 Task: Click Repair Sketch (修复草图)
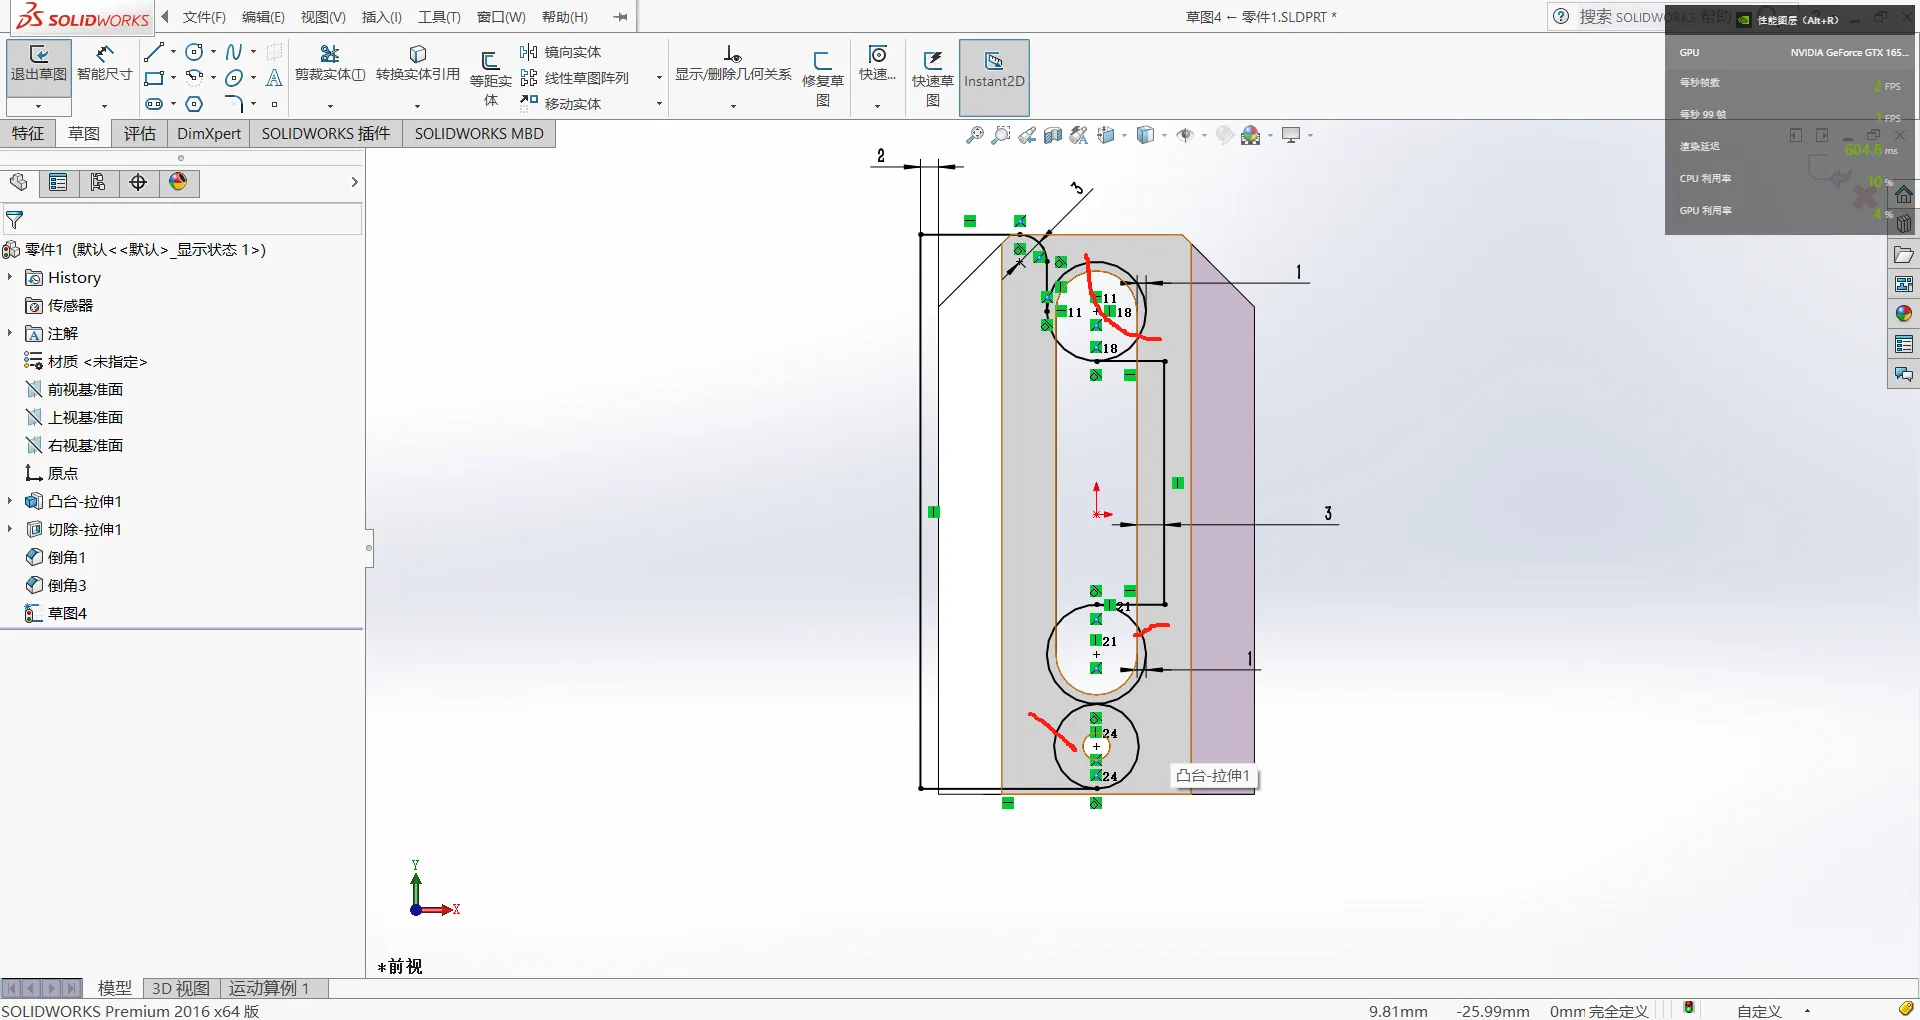(823, 78)
